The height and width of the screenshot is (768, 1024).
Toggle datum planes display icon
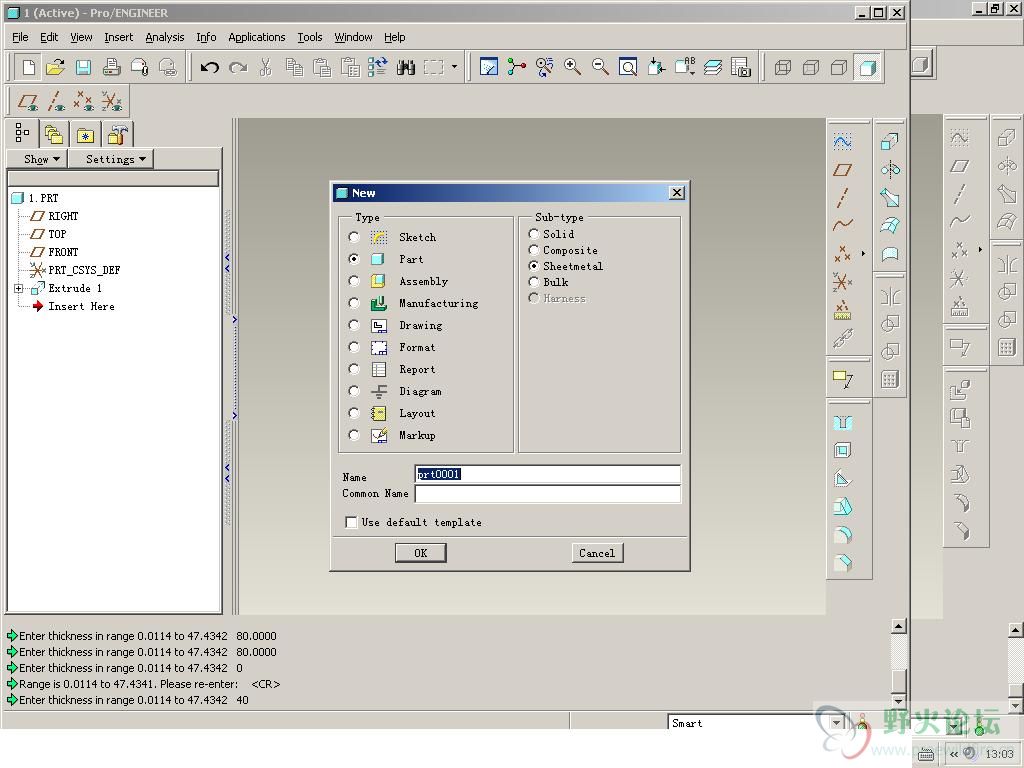pyautogui.click(x=28, y=101)
